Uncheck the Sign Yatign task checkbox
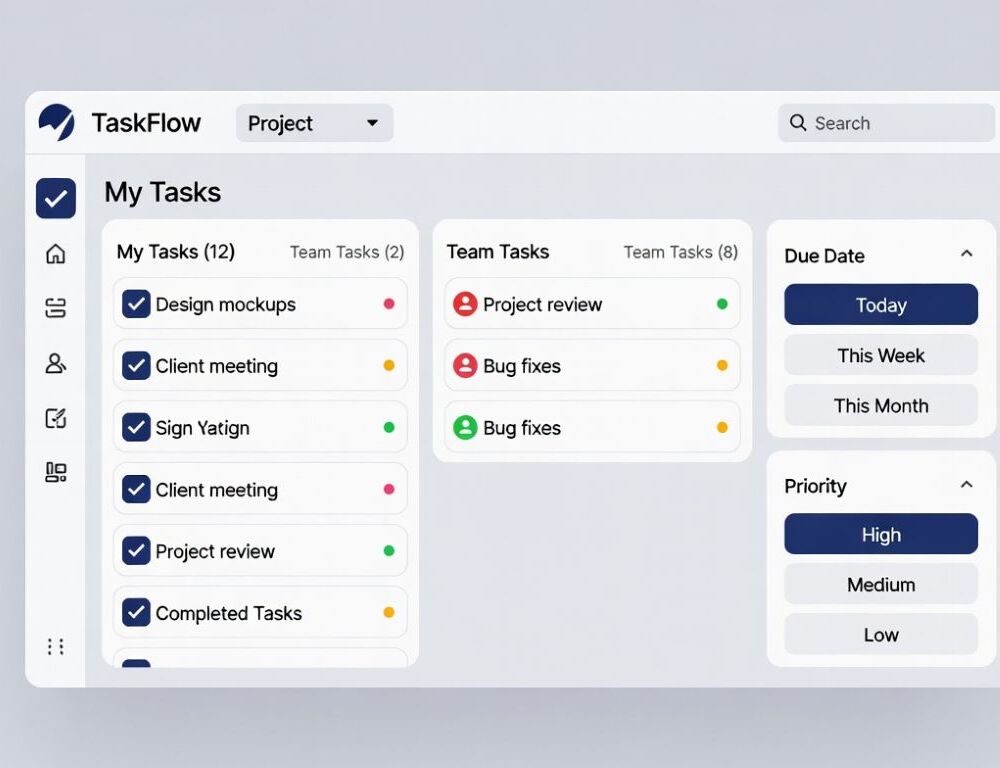This screenshot has height=768, width=1000. (137, 427)
